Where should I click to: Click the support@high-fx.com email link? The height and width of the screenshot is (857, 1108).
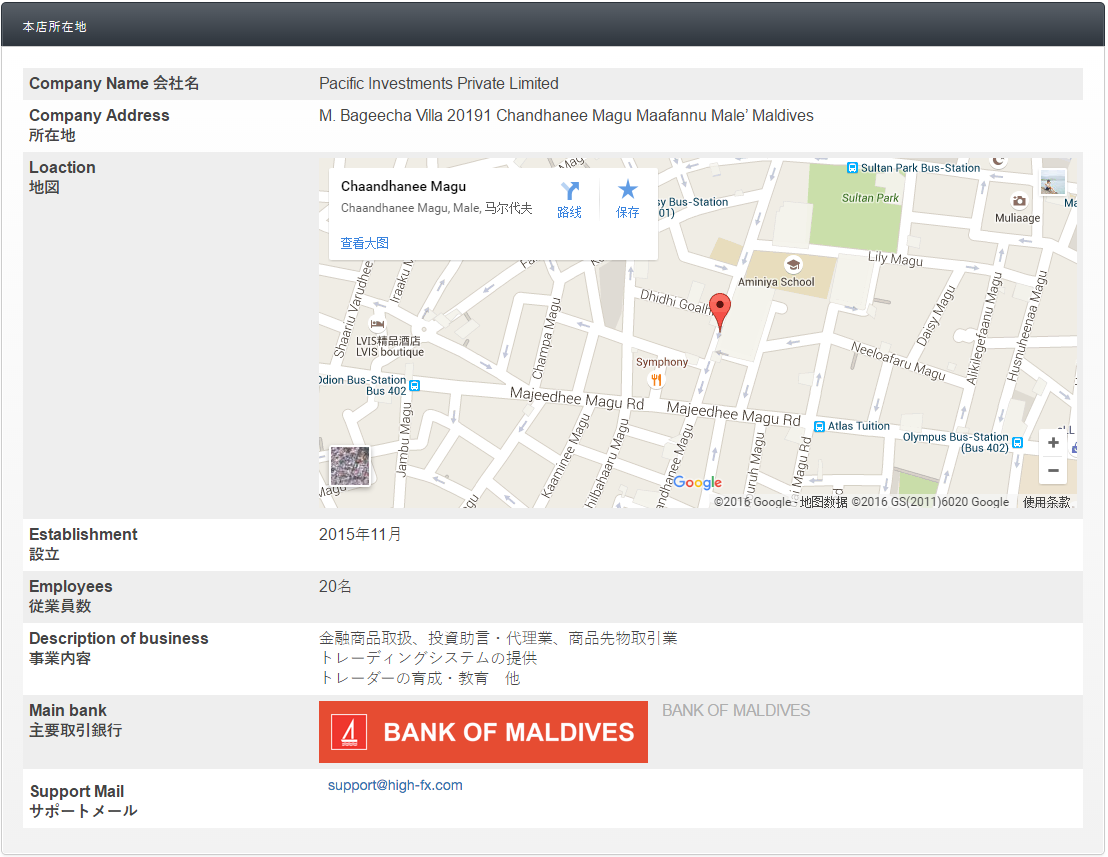tap(395, 785)
